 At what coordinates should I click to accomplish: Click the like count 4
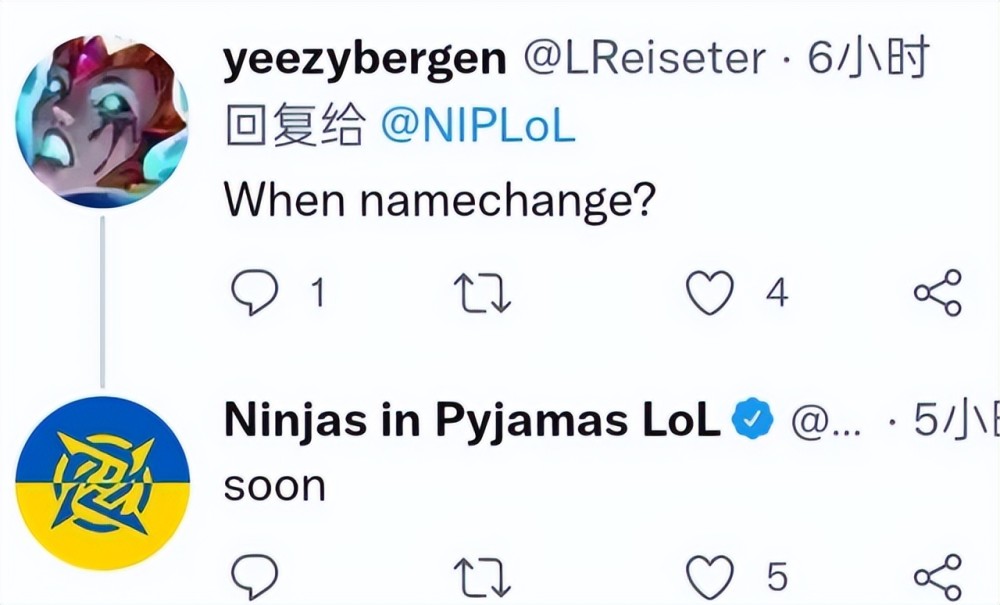point(776,293)
